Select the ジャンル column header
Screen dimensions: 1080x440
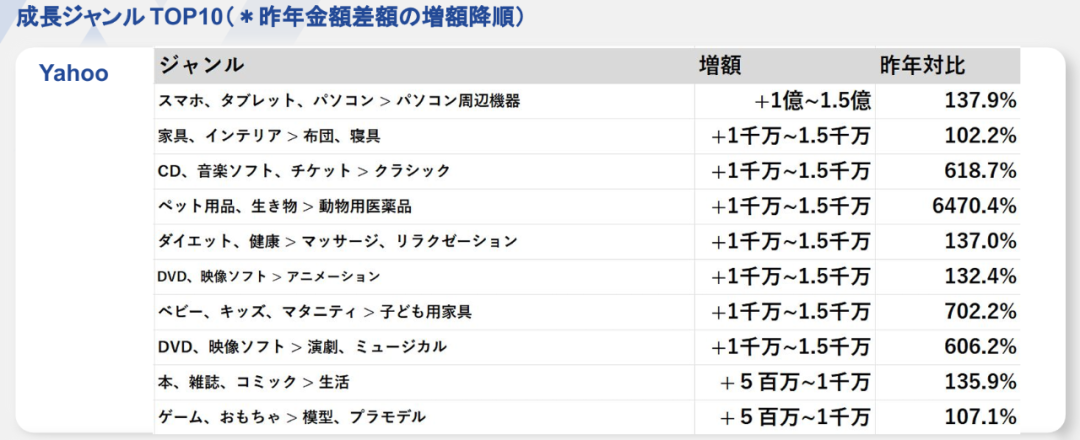coord(202,66)
